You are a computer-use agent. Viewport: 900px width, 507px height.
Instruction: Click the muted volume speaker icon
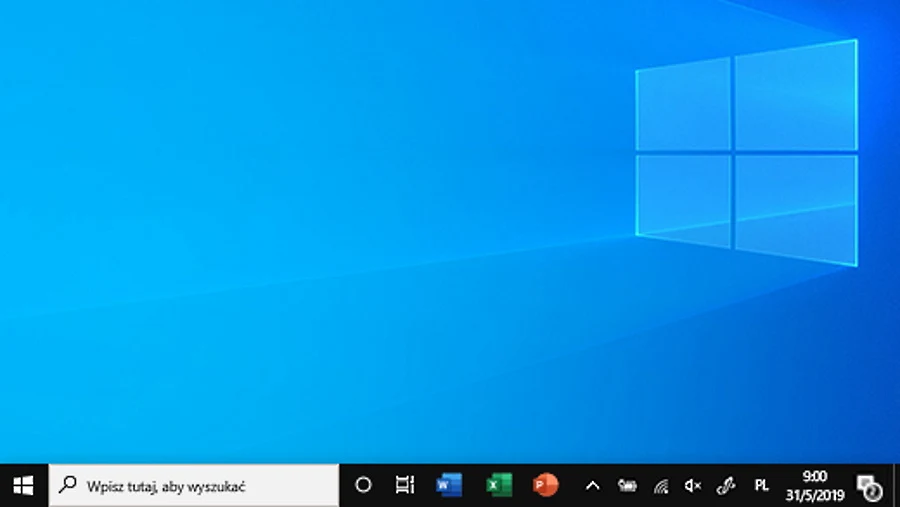pos(693,486)
